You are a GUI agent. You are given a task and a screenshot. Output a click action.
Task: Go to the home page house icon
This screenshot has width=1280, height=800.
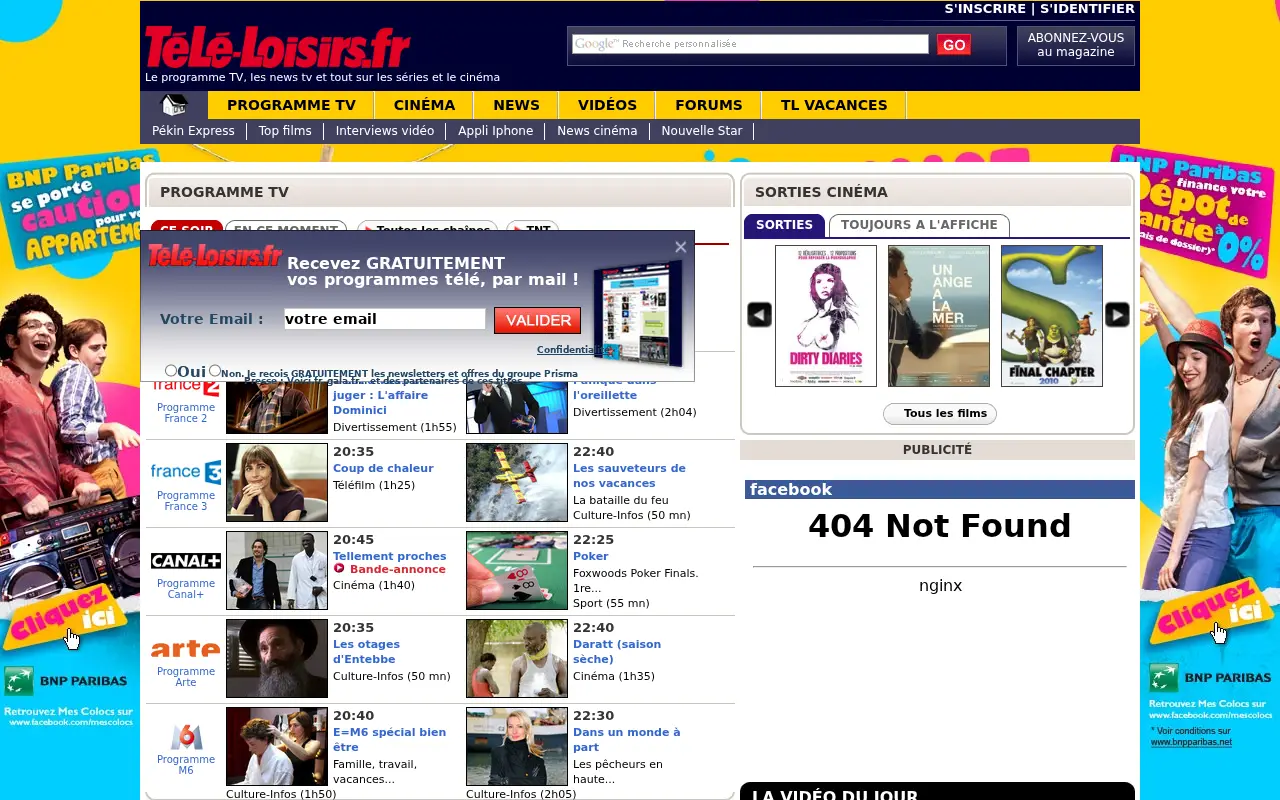[174, 105]
